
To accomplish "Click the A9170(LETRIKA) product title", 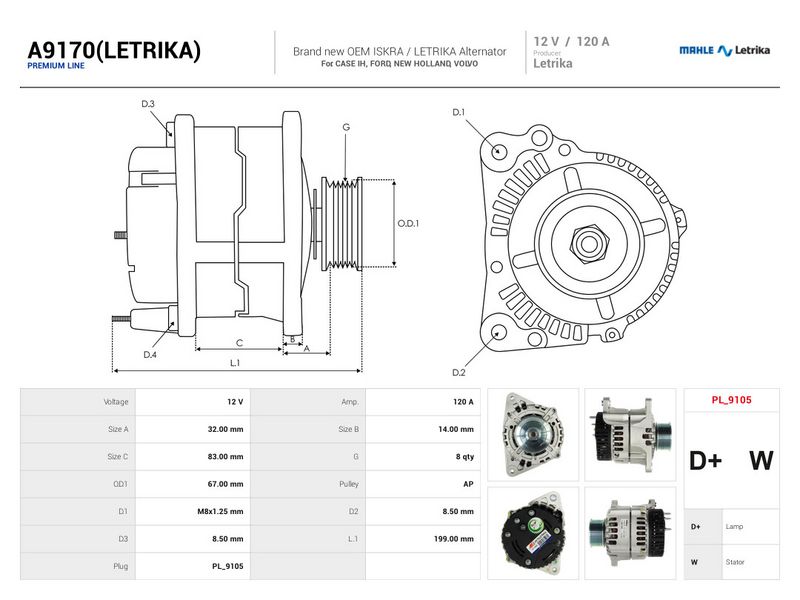I will pos(114,51).
